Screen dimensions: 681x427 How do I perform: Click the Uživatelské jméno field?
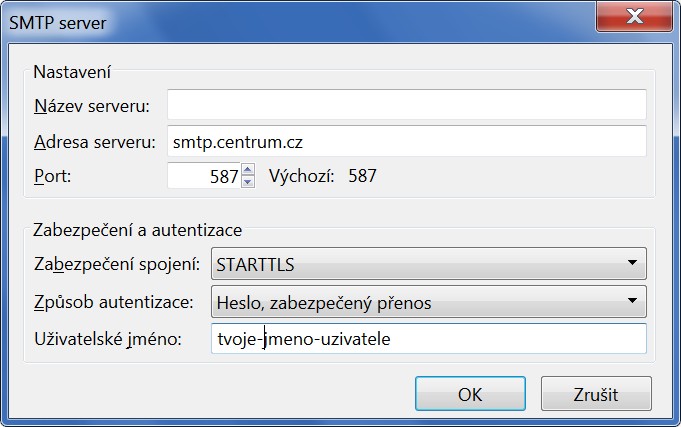pos(428,339)
